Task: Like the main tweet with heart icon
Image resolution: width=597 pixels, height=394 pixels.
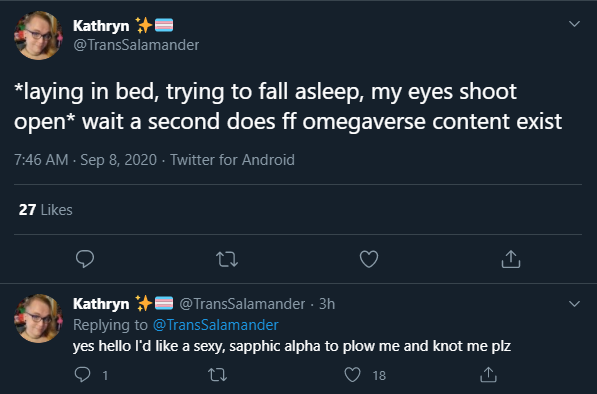Action: [369, 259]
